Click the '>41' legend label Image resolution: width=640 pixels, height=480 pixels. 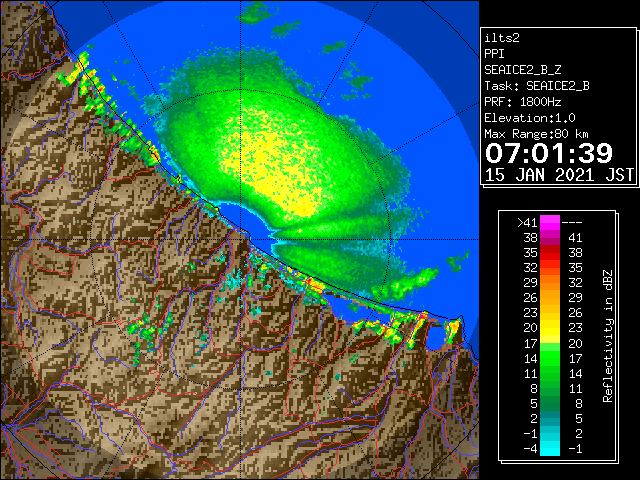click(527, 223)
